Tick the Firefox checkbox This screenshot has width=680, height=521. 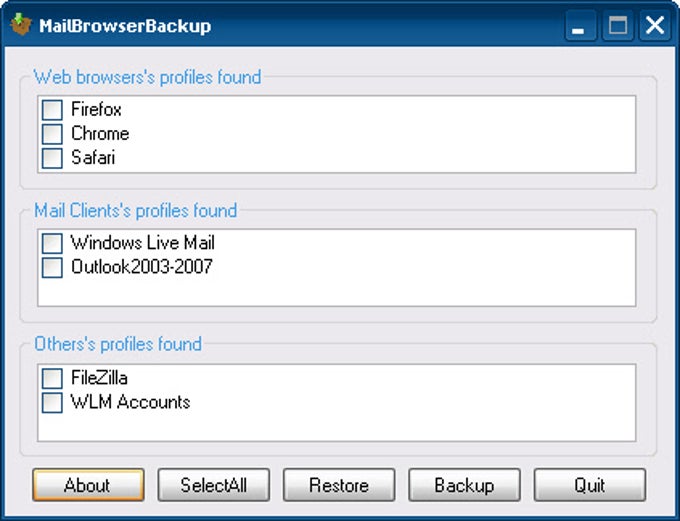[x=52, y=110]
